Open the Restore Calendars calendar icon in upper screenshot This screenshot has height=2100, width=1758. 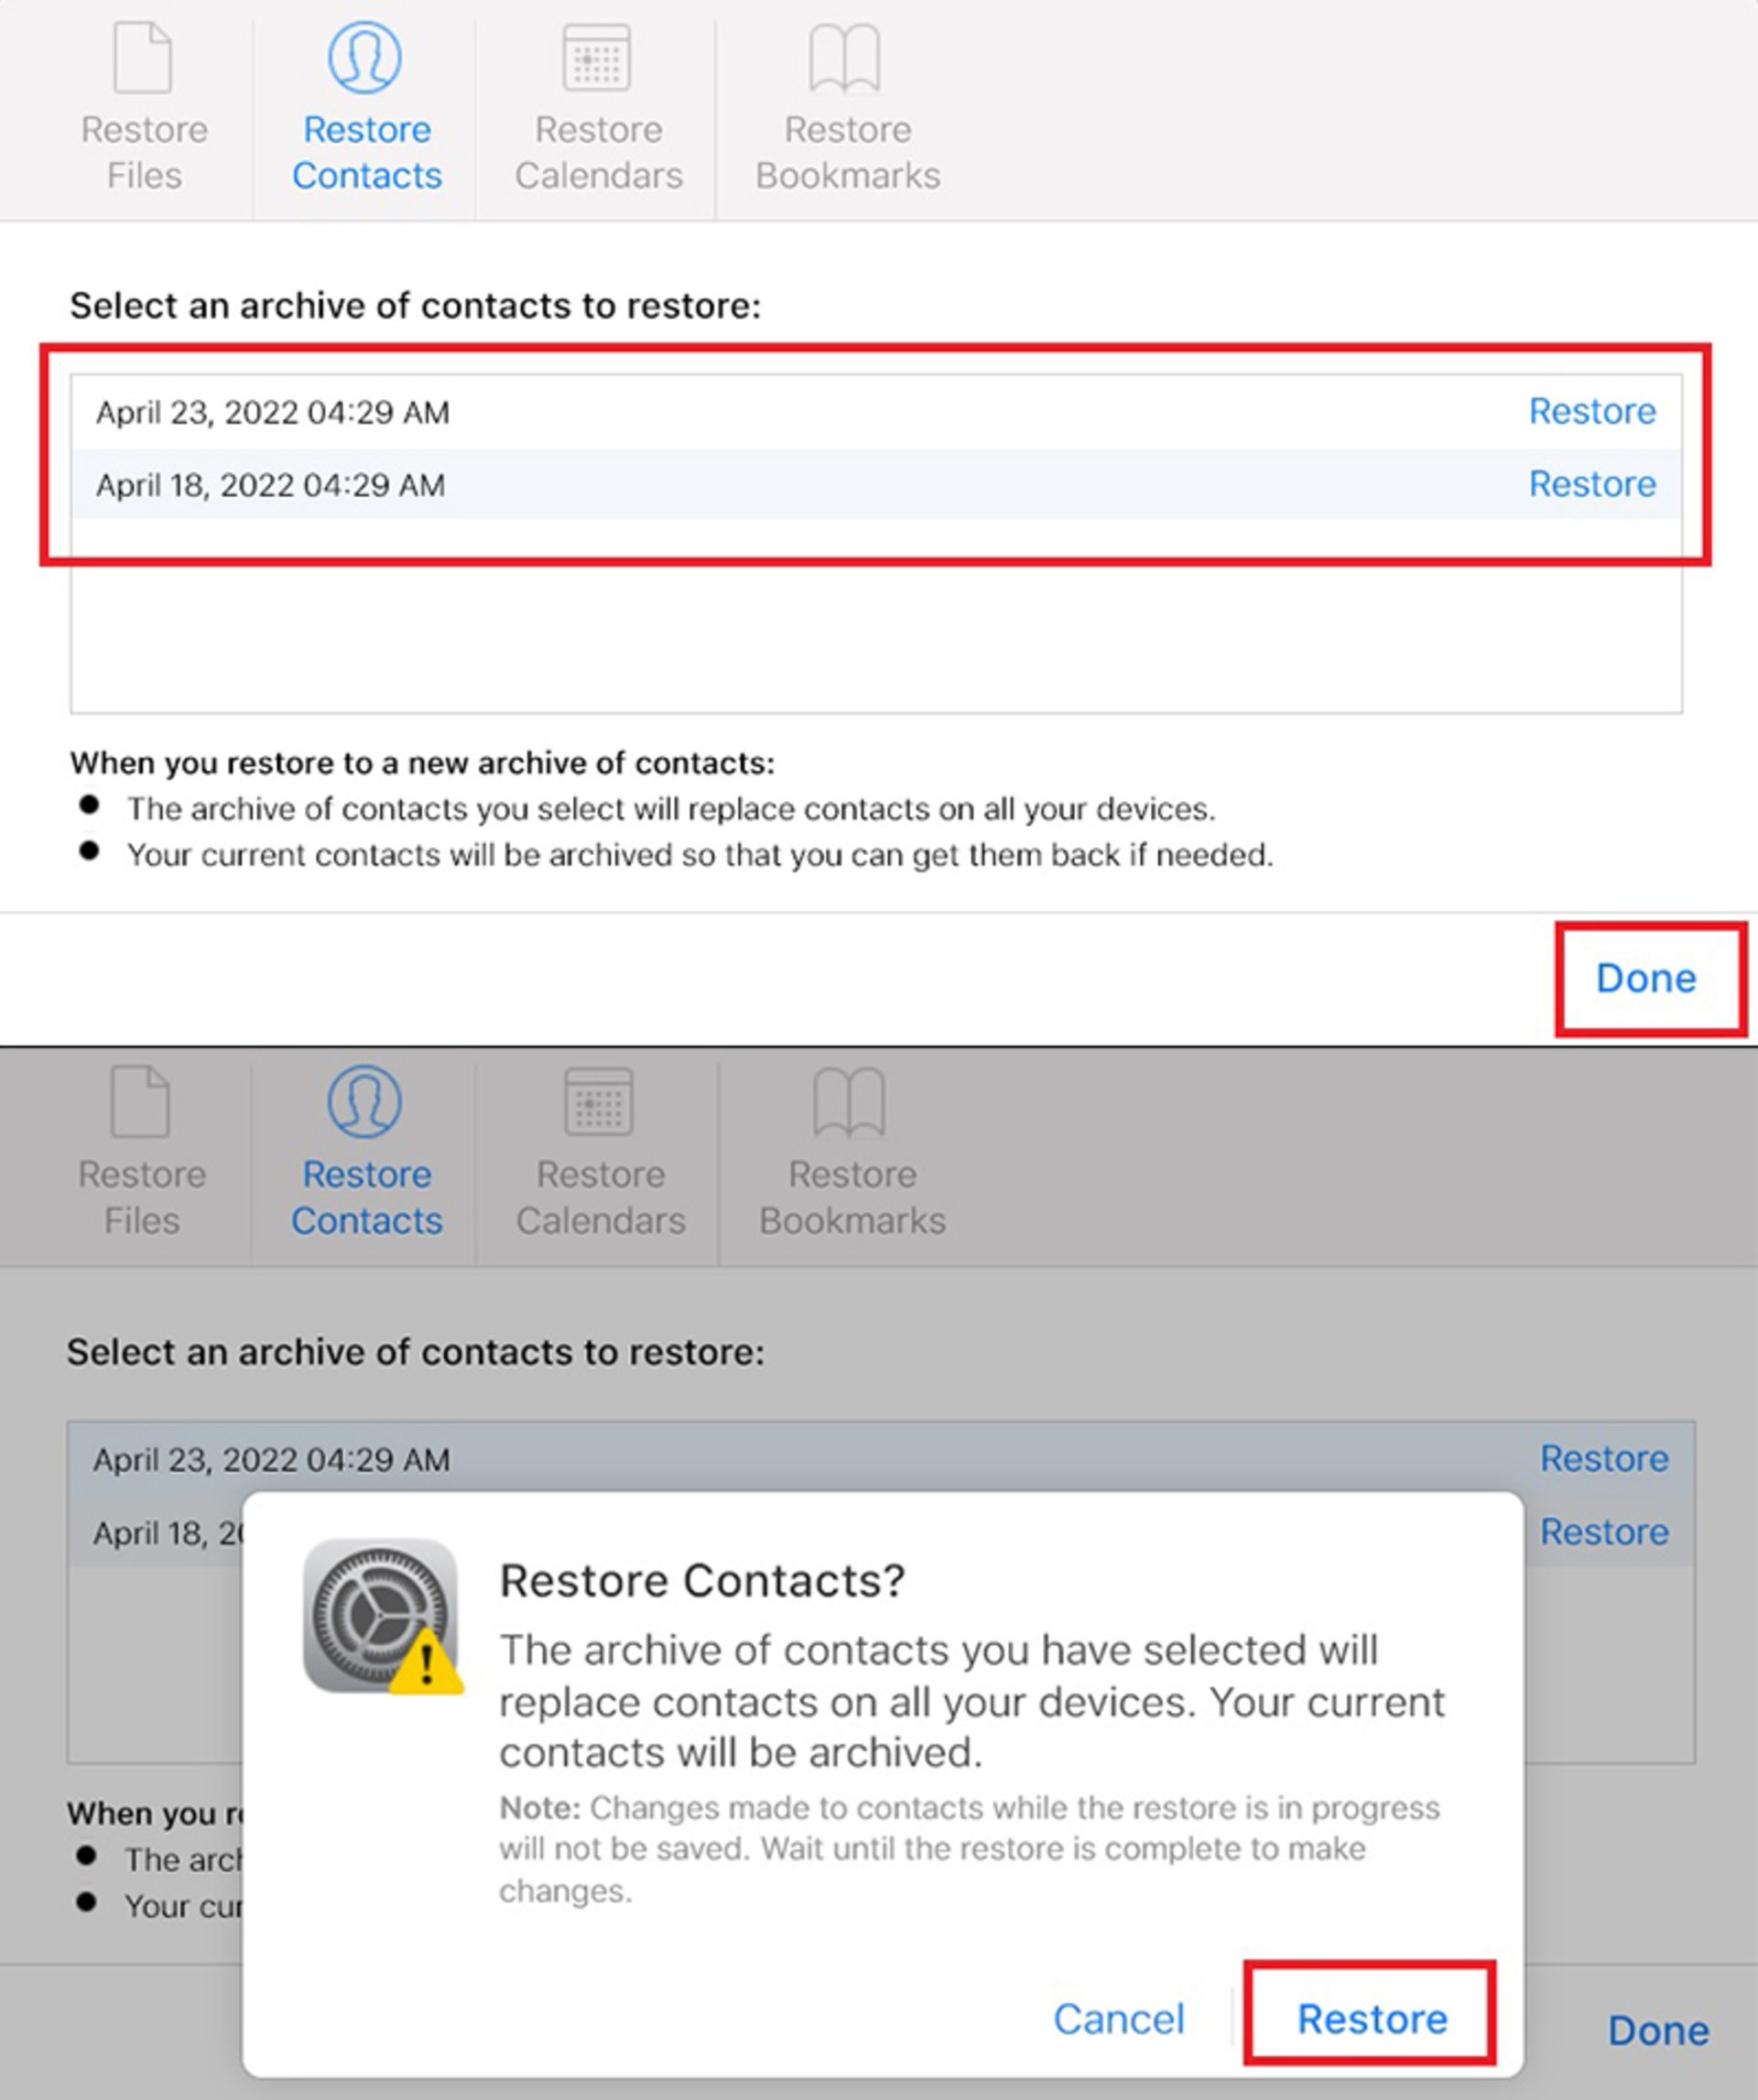click(597, 58)
